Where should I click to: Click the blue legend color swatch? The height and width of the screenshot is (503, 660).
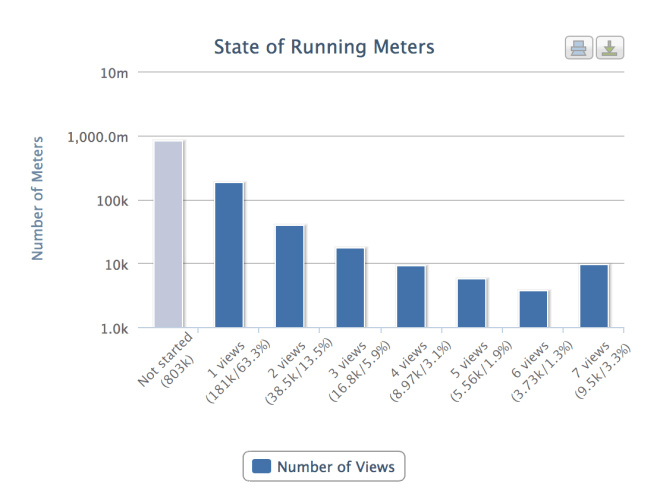262,466
